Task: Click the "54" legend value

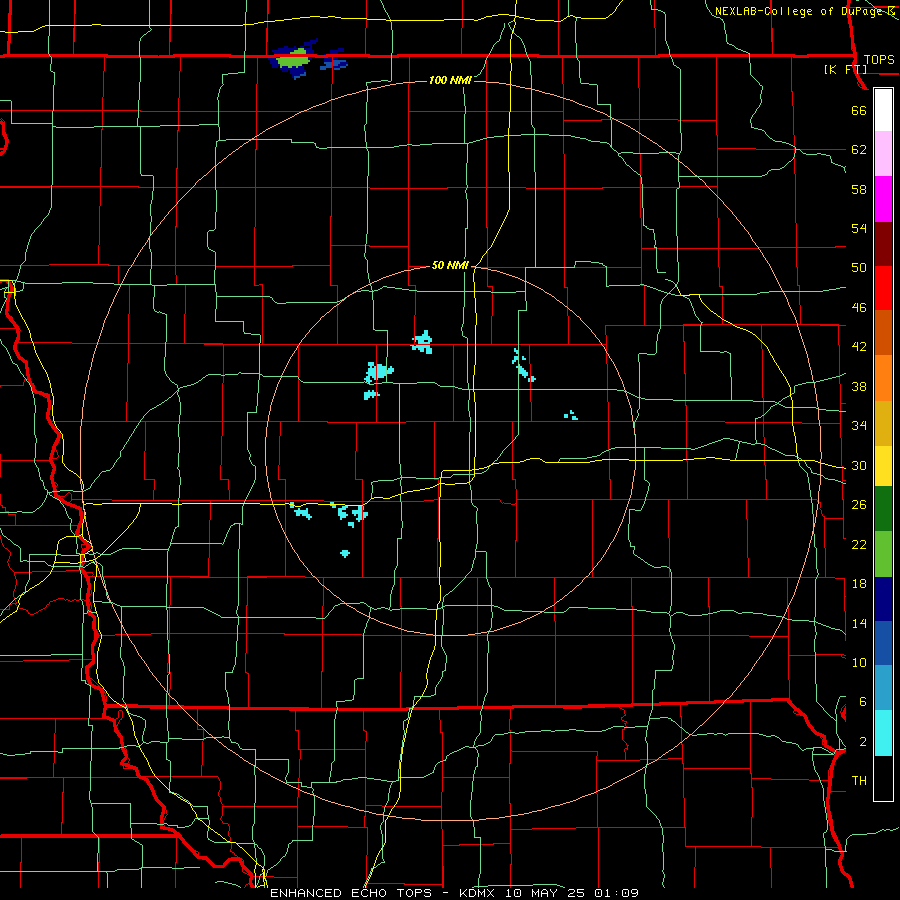Action: [x=859, y=228]
